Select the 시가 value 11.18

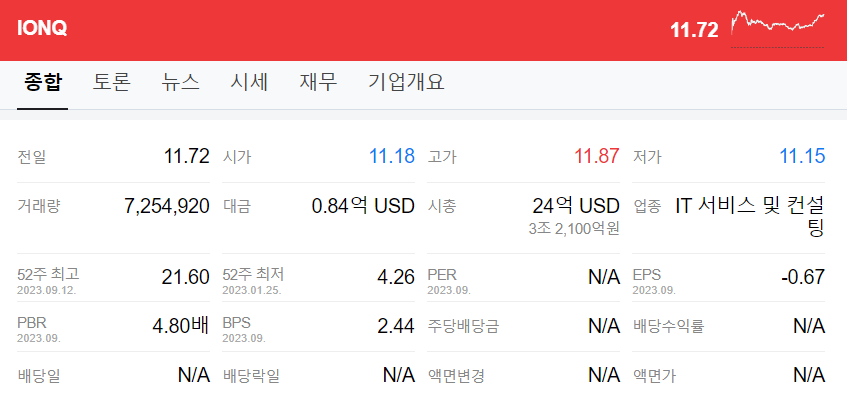392,157
